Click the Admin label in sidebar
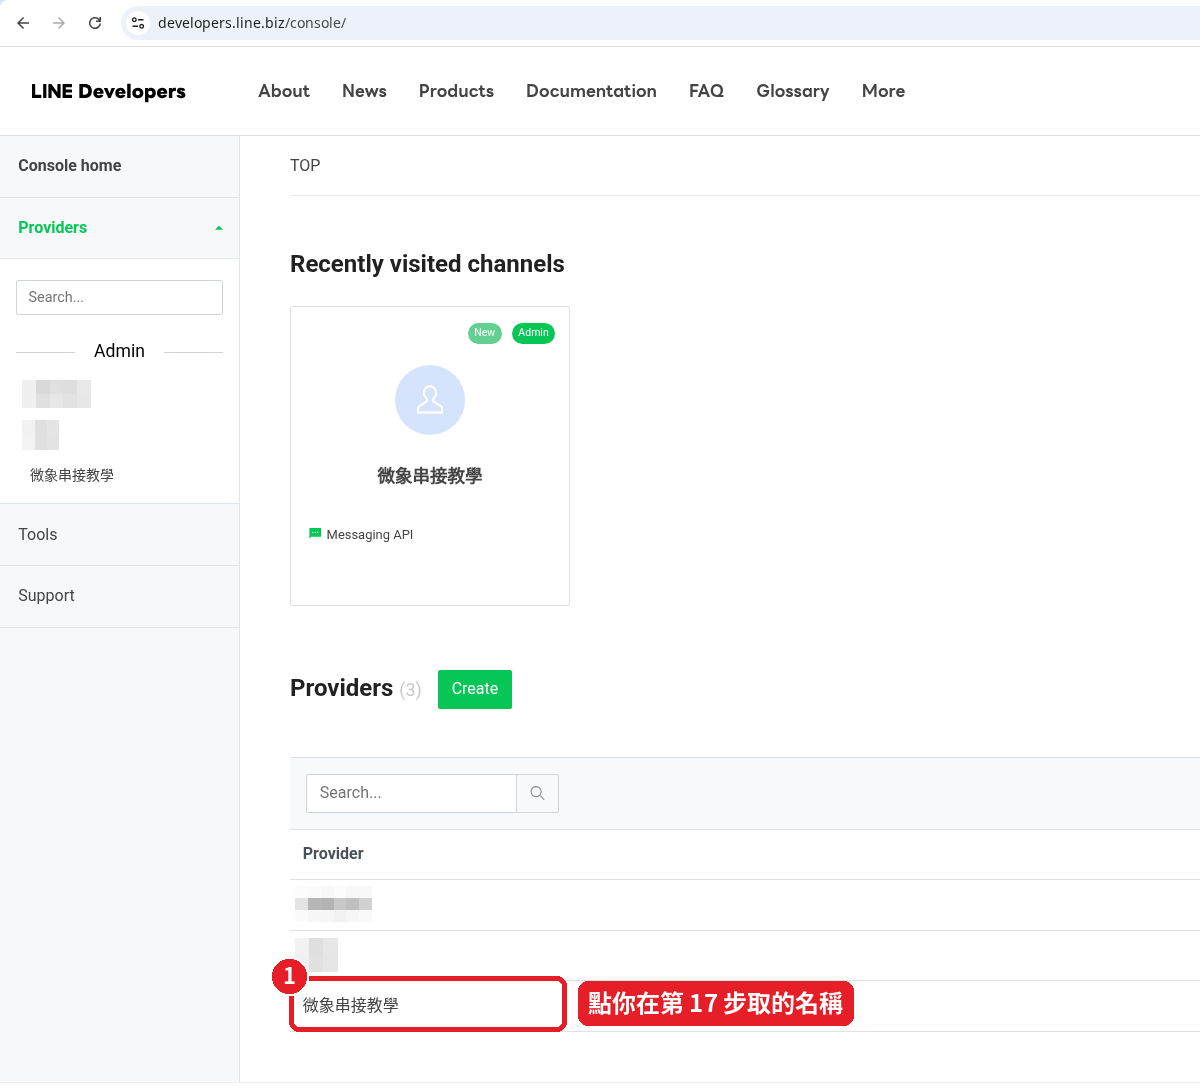Screen dimensions: 1200x1090 (x=119, y=351)
